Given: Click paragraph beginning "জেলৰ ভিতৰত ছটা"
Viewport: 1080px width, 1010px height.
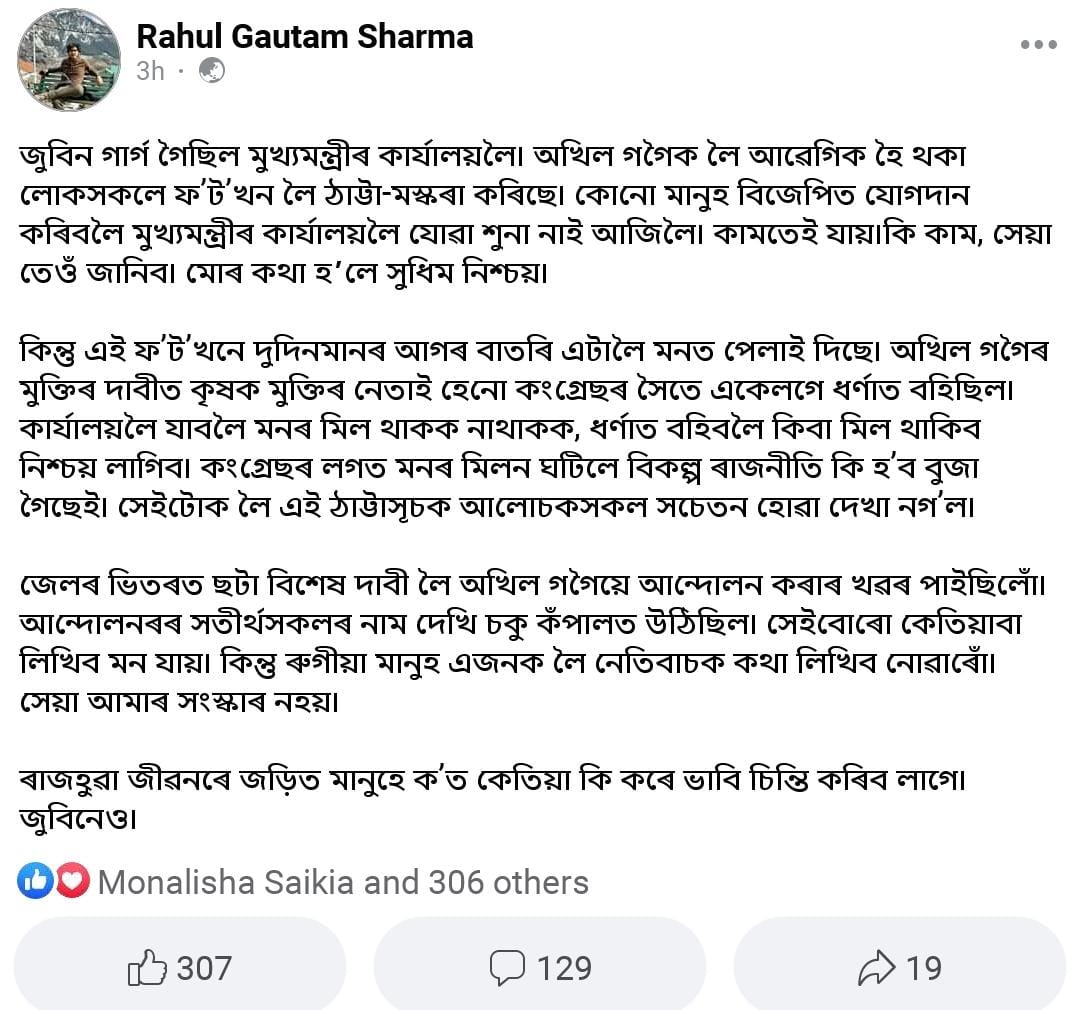Looking at the screenshot, I should (532, 643).
